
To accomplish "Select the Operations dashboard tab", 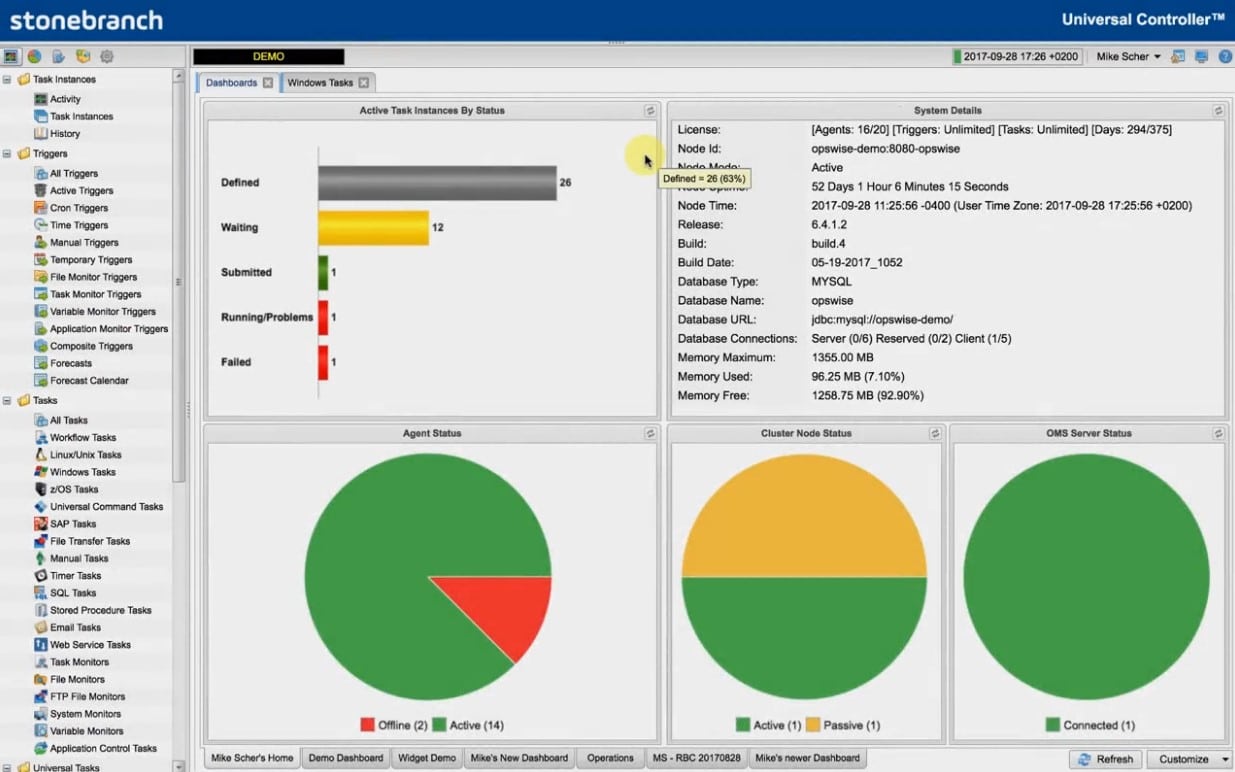I will point(610,758).
